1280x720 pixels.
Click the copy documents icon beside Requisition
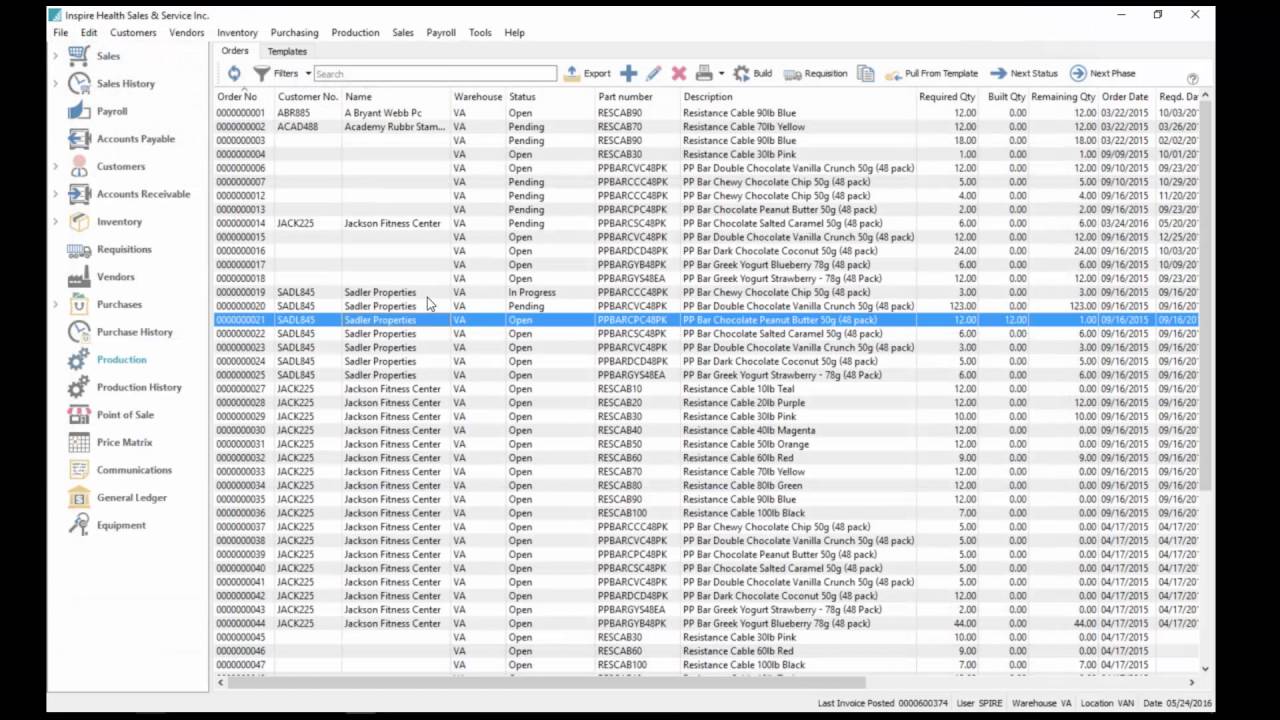866,73
